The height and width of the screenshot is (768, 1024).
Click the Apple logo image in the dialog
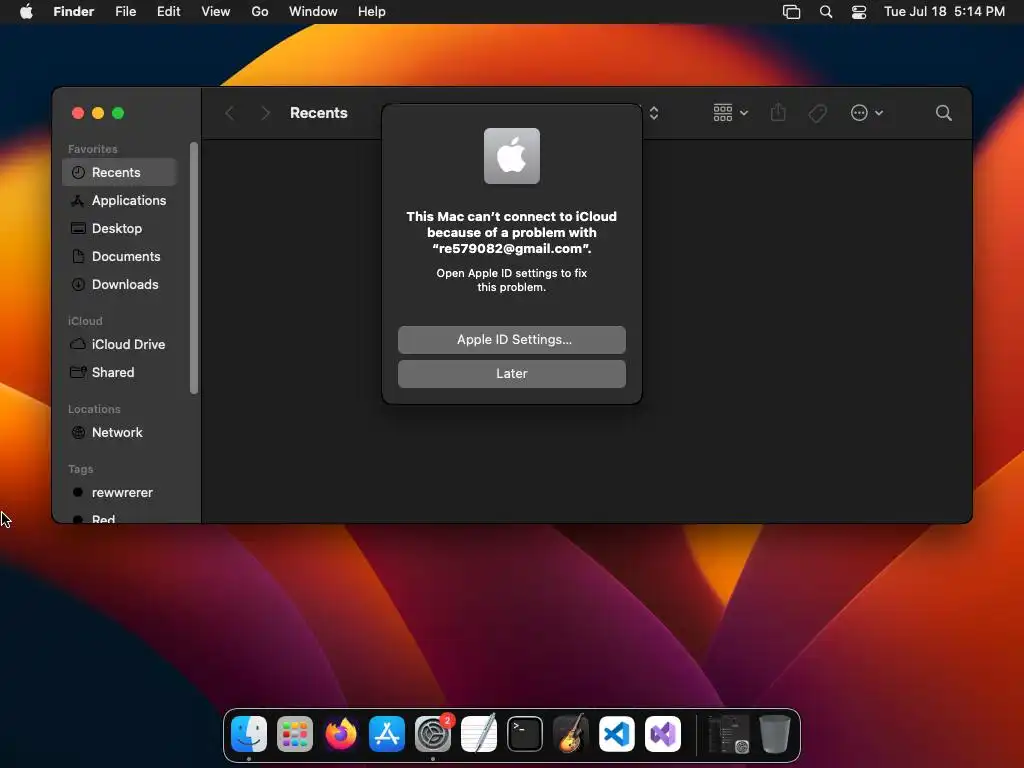[511, 156]
